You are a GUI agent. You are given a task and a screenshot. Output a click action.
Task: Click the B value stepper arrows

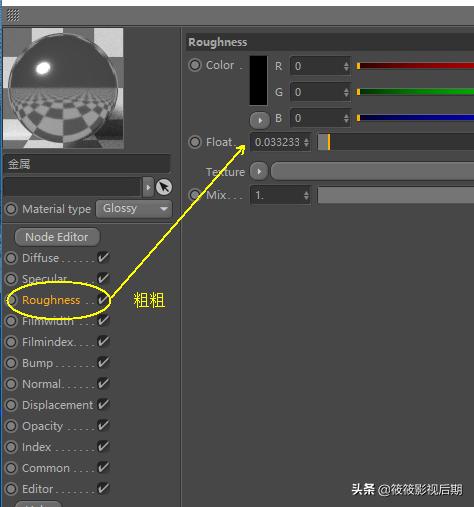click(x=346, y=118)
